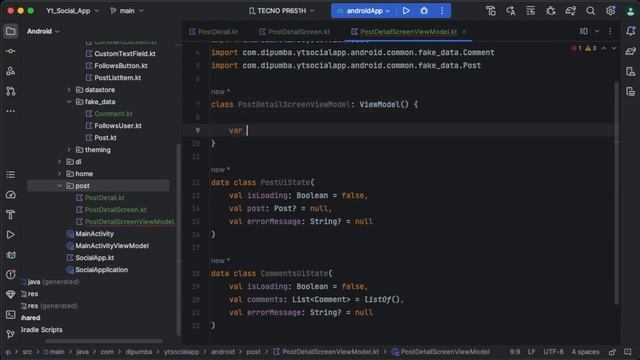The image size is (640, 360).
Task: Open Structure tool window icon
Action: click(x=11, y=175)
